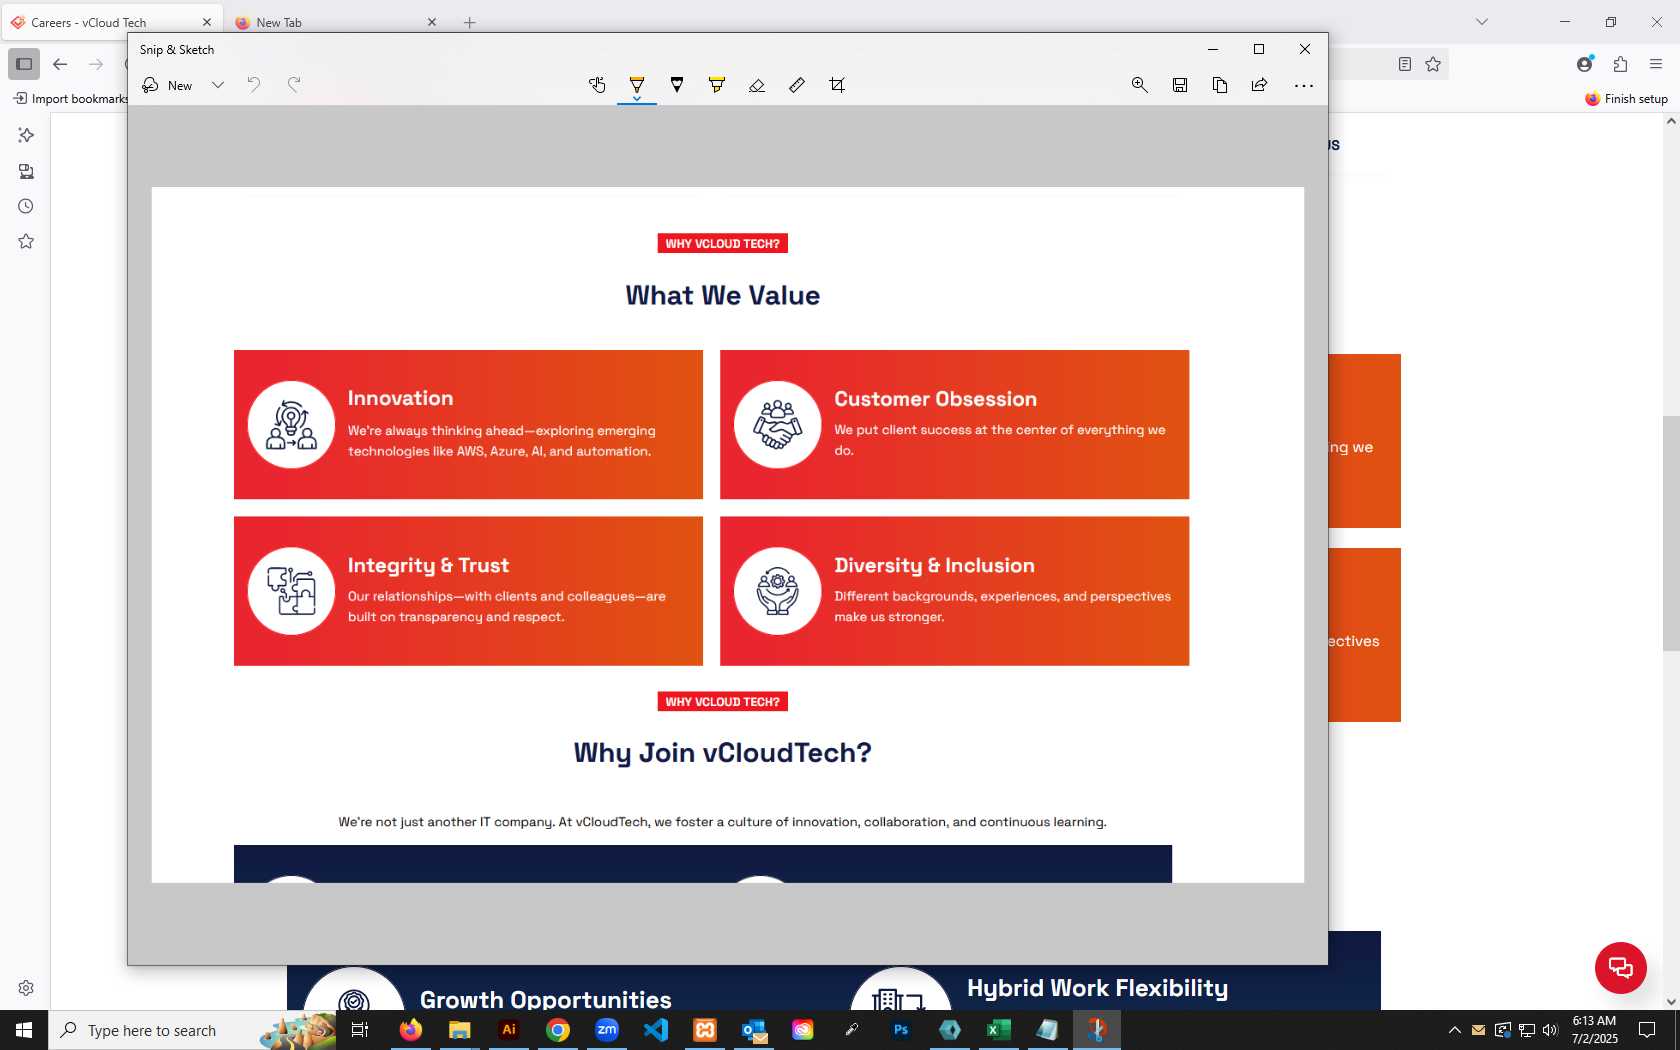Image resolution: width=1680 pixels, height=1050 pixels.
Task: Click the Undo arrow in Snip & Sketch
Action: point(254,85)
